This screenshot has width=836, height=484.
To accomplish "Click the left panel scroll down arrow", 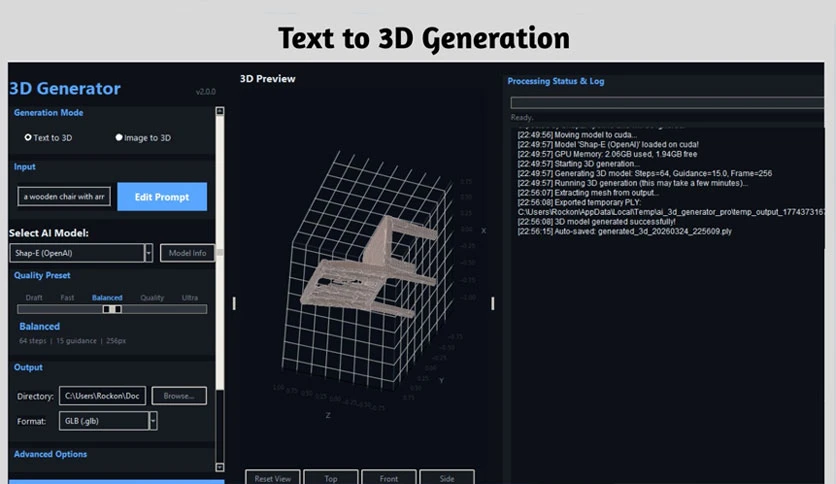I will tap(220, 467).
